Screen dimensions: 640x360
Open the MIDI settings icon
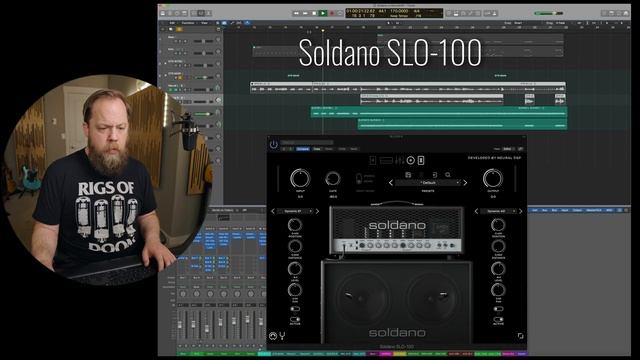273,336
